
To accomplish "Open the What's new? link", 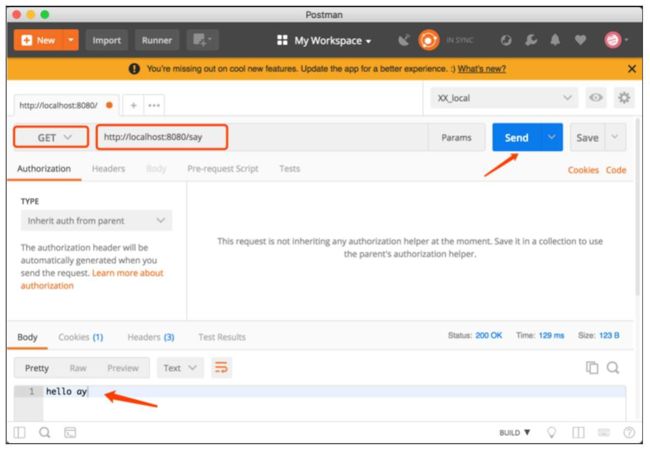I will (481, 69).
